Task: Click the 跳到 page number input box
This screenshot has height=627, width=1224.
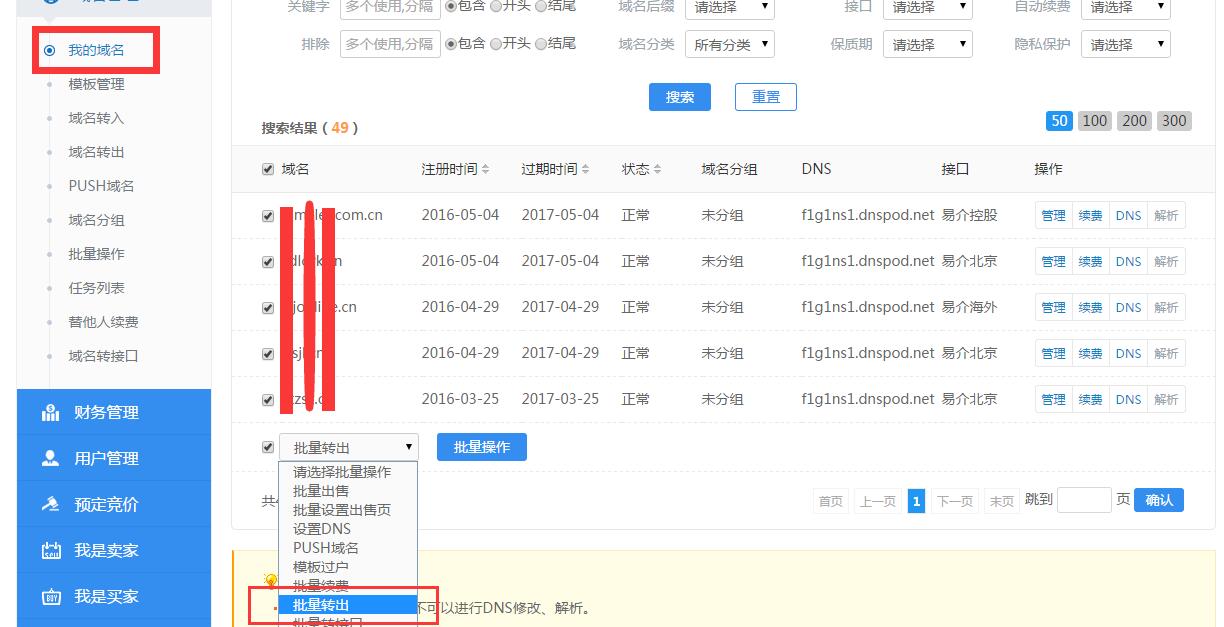Action: coord(1084,500)
